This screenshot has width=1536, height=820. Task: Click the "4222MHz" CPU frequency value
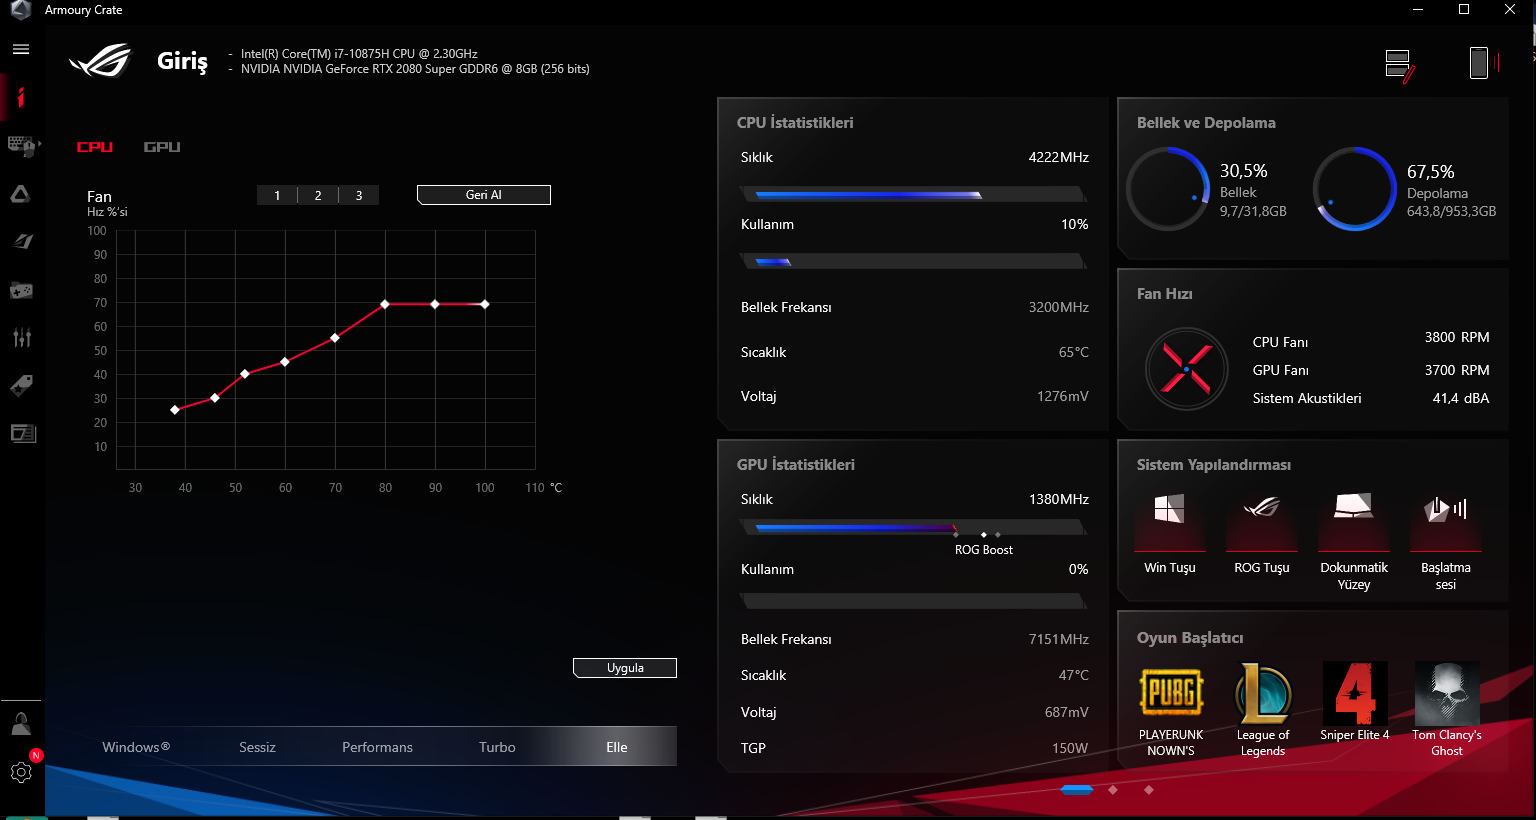[x=1059, y=157]
